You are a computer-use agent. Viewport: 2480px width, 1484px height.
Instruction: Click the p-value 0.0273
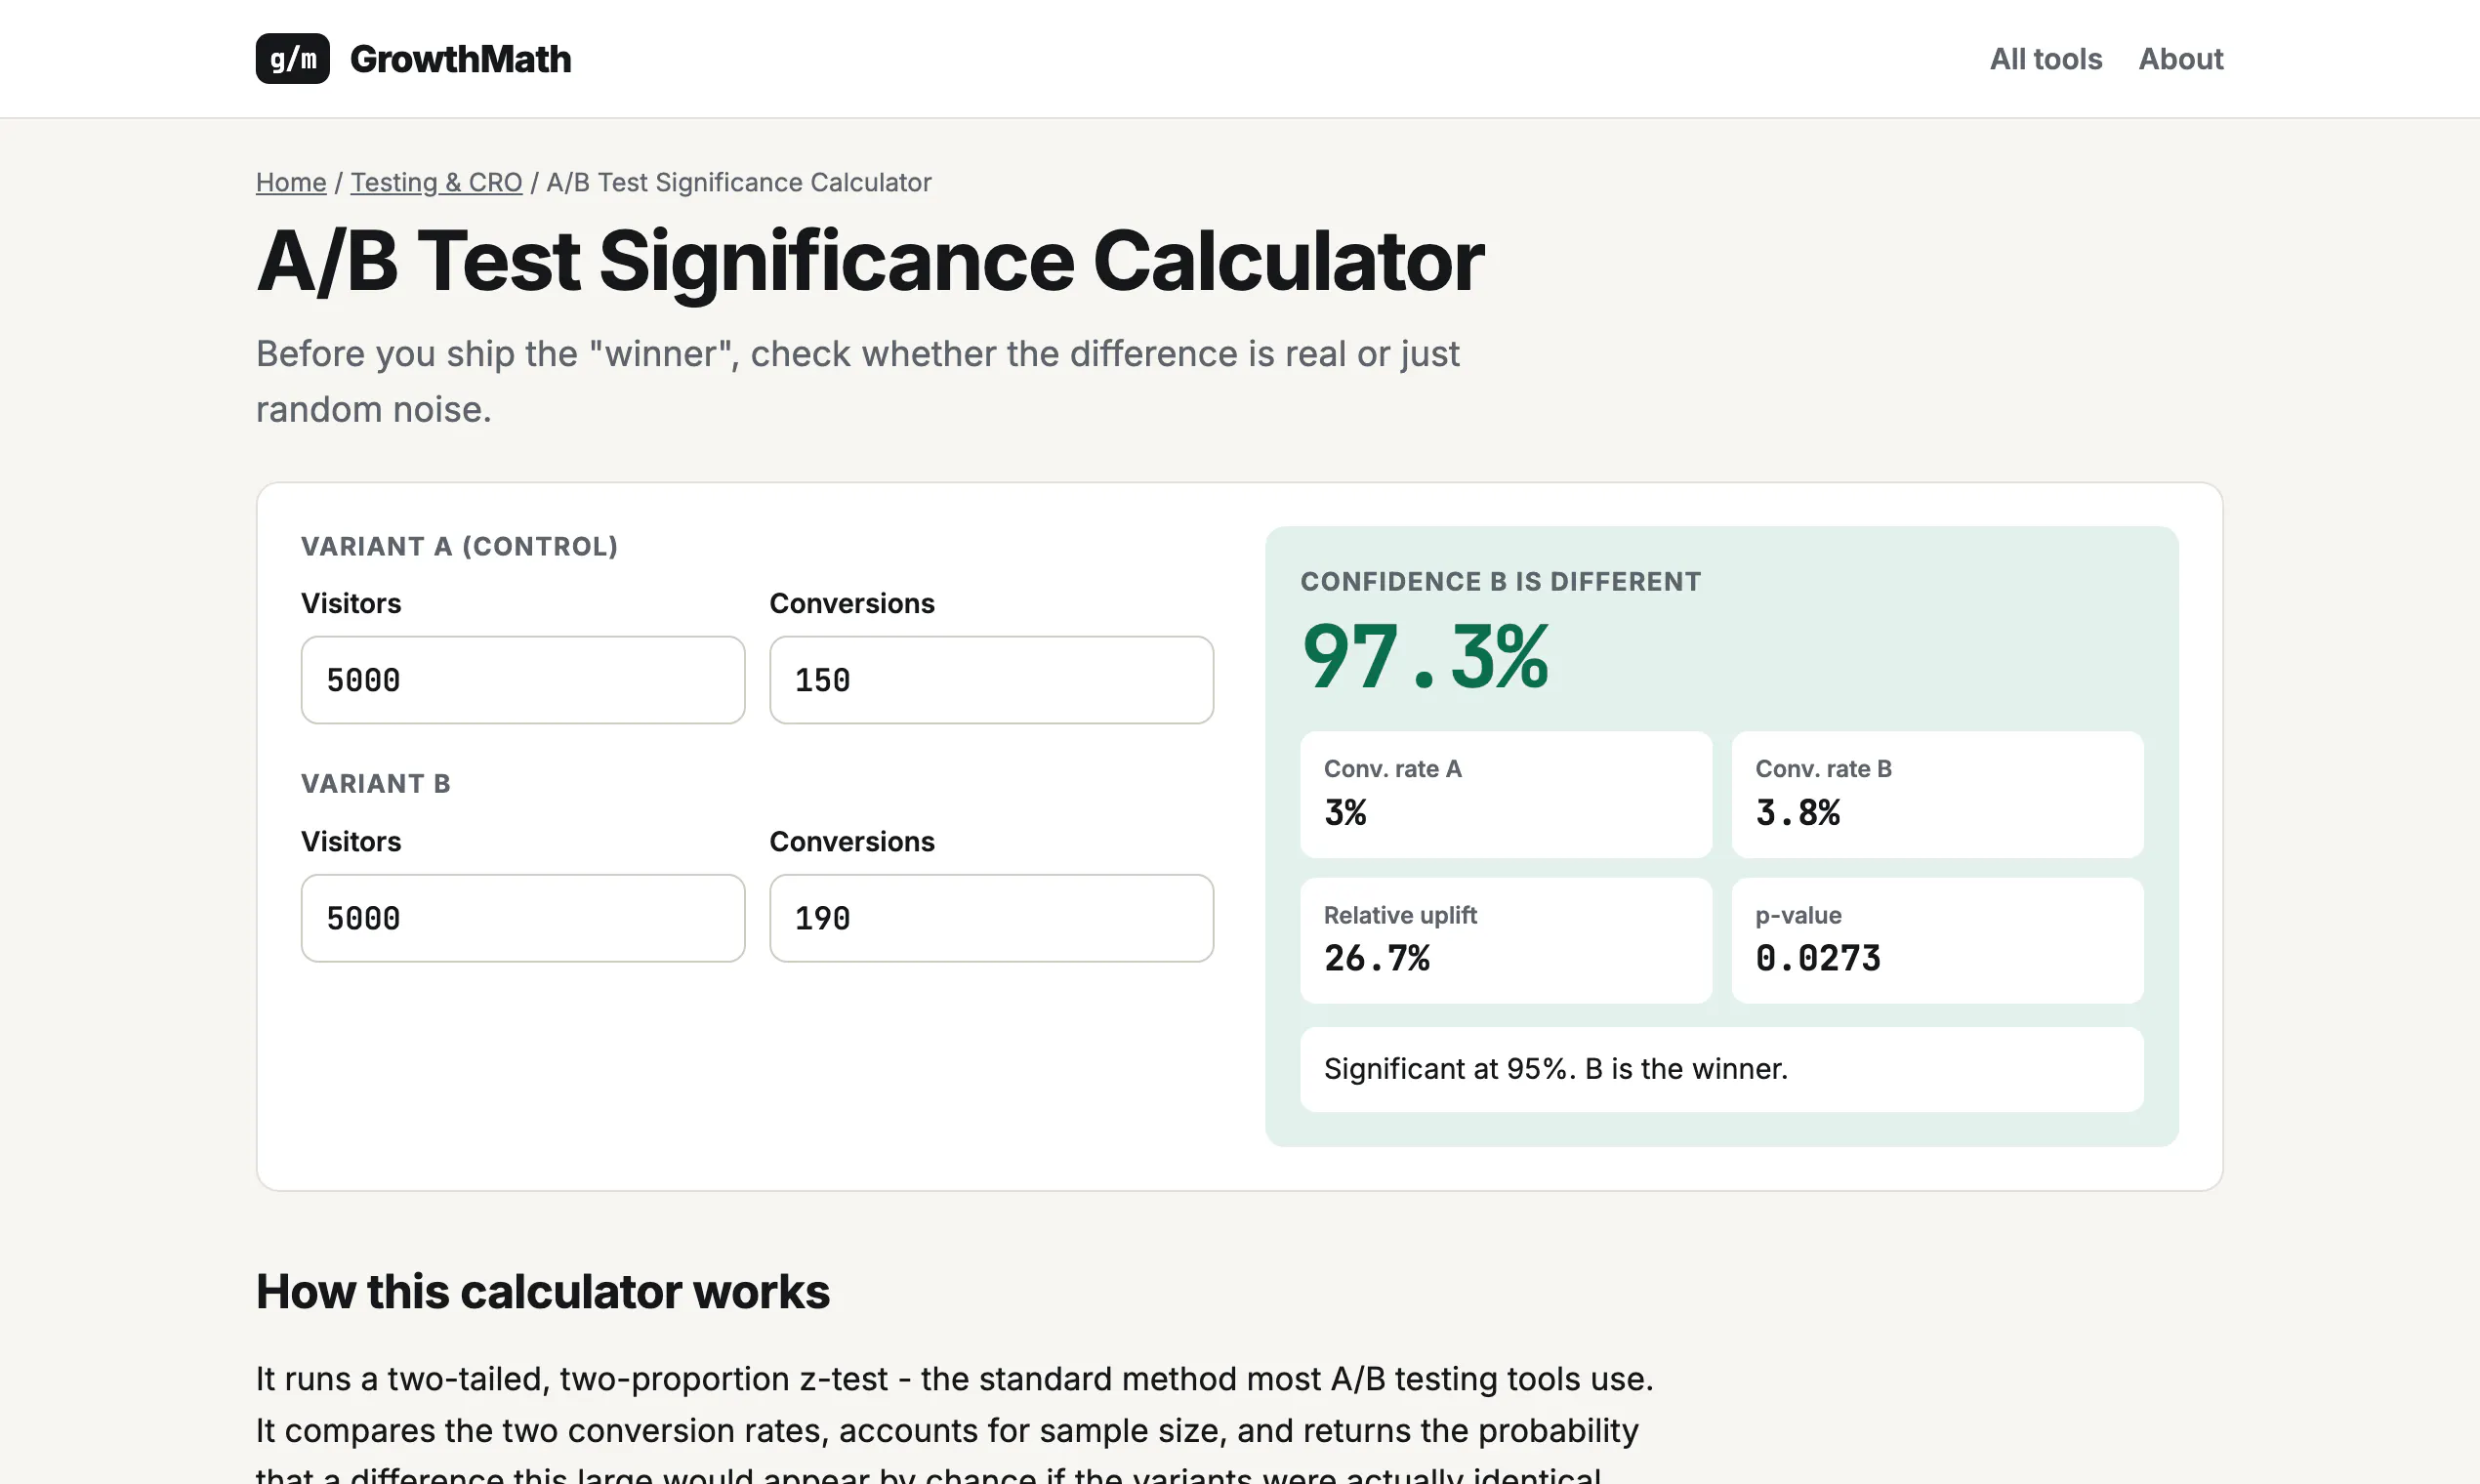(x=1818, y=958)
